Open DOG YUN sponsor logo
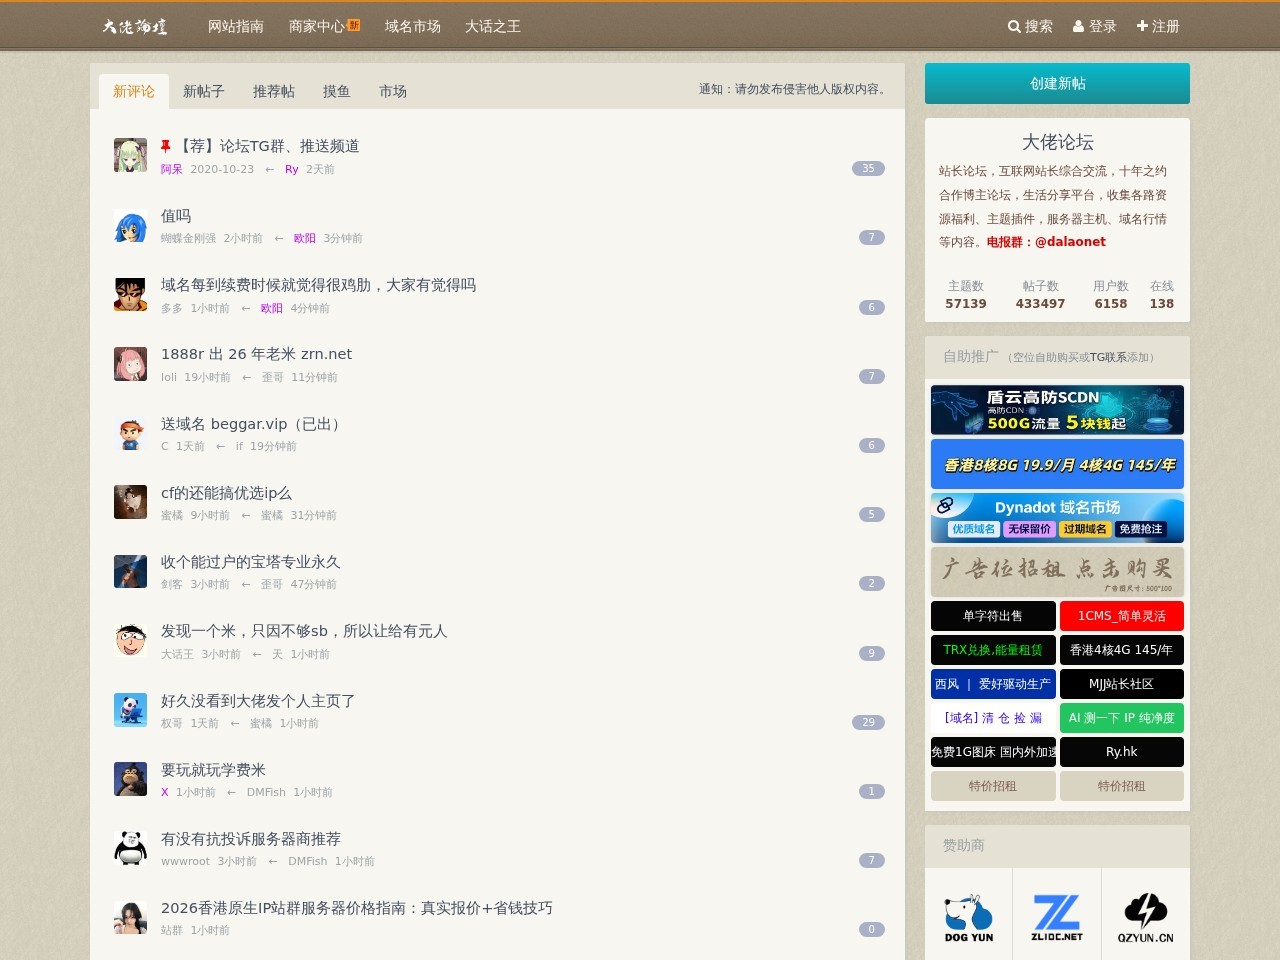1280x960 pixels. (968, 917)
